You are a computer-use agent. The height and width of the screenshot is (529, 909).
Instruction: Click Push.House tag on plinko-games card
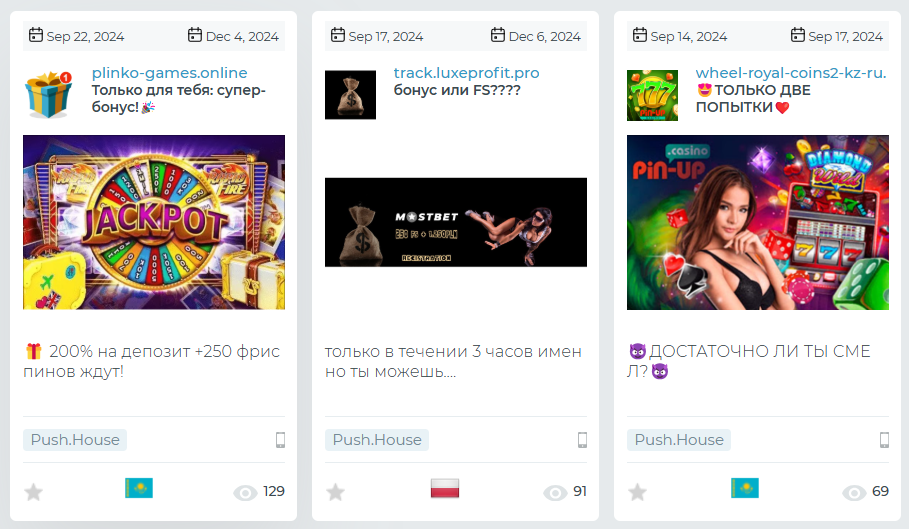[75, 440]
